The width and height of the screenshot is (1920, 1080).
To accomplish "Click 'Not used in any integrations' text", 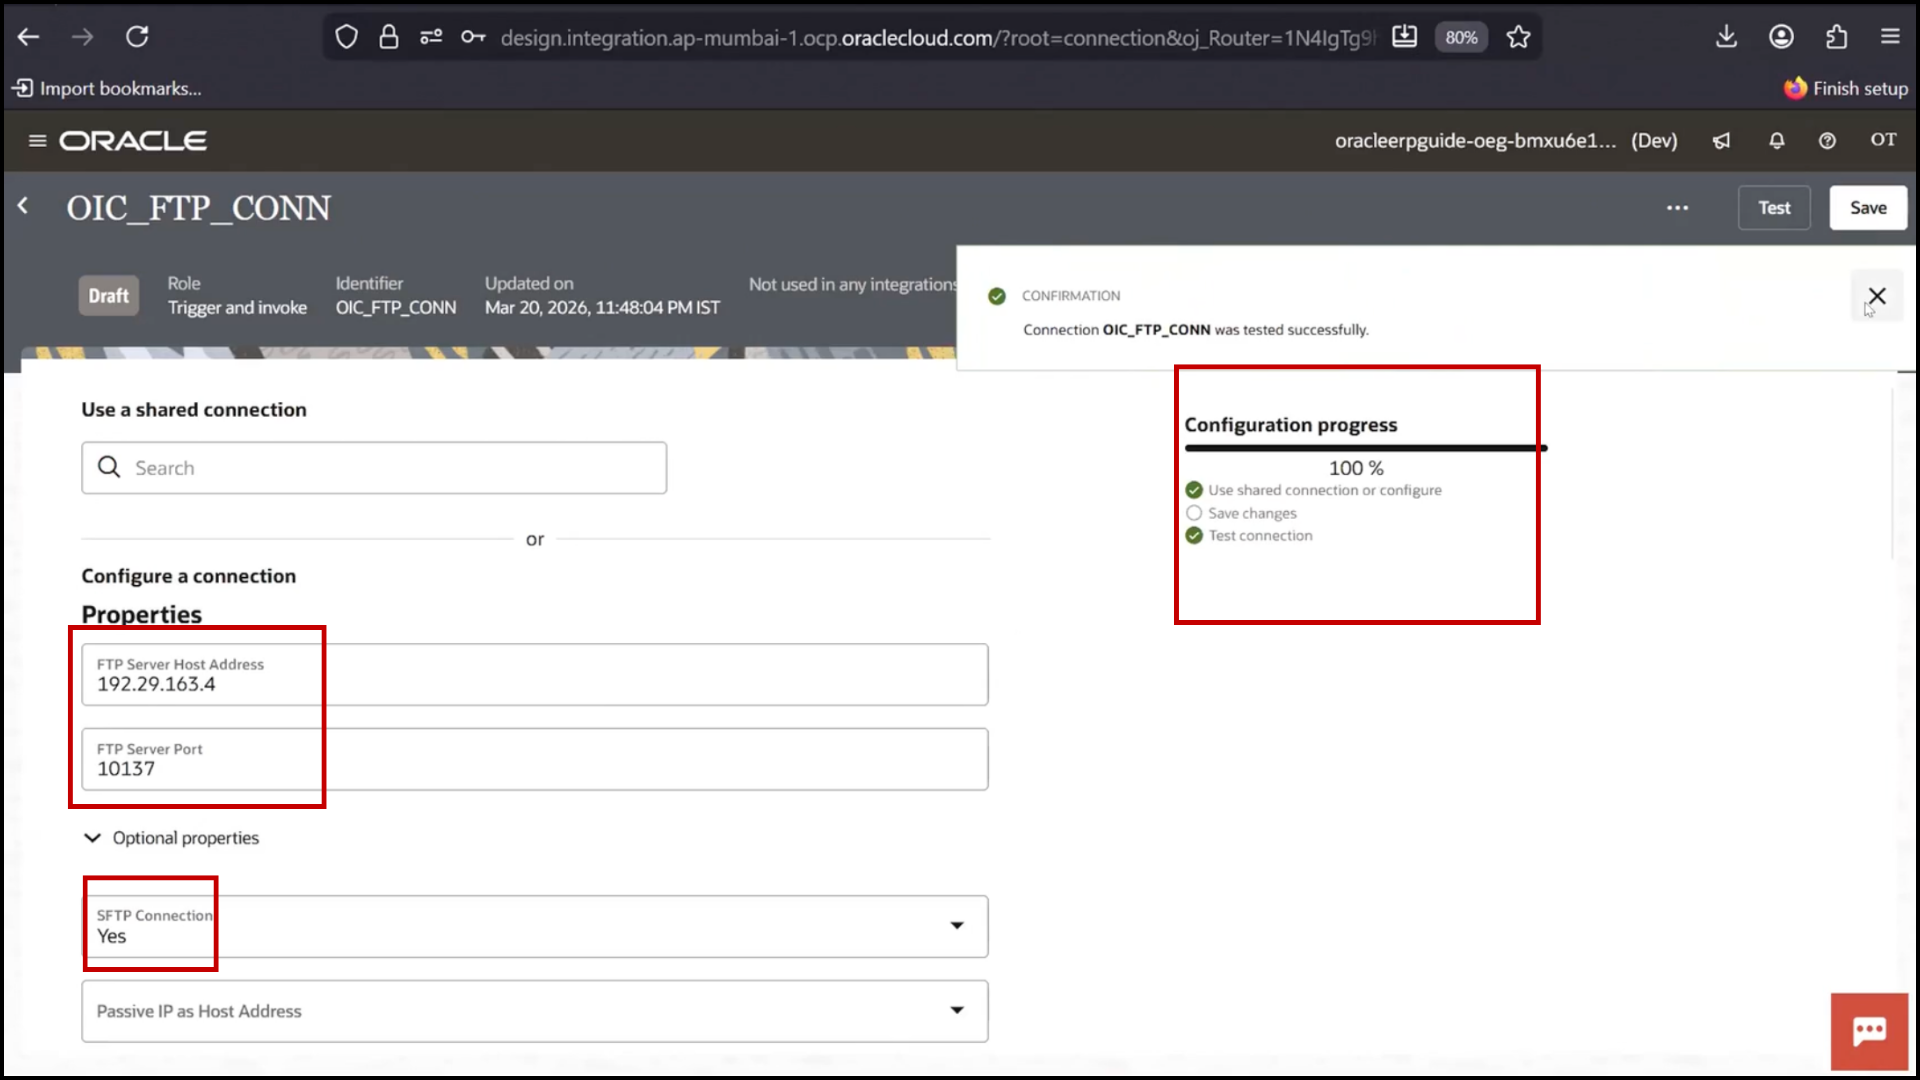I will coord(853,285).
